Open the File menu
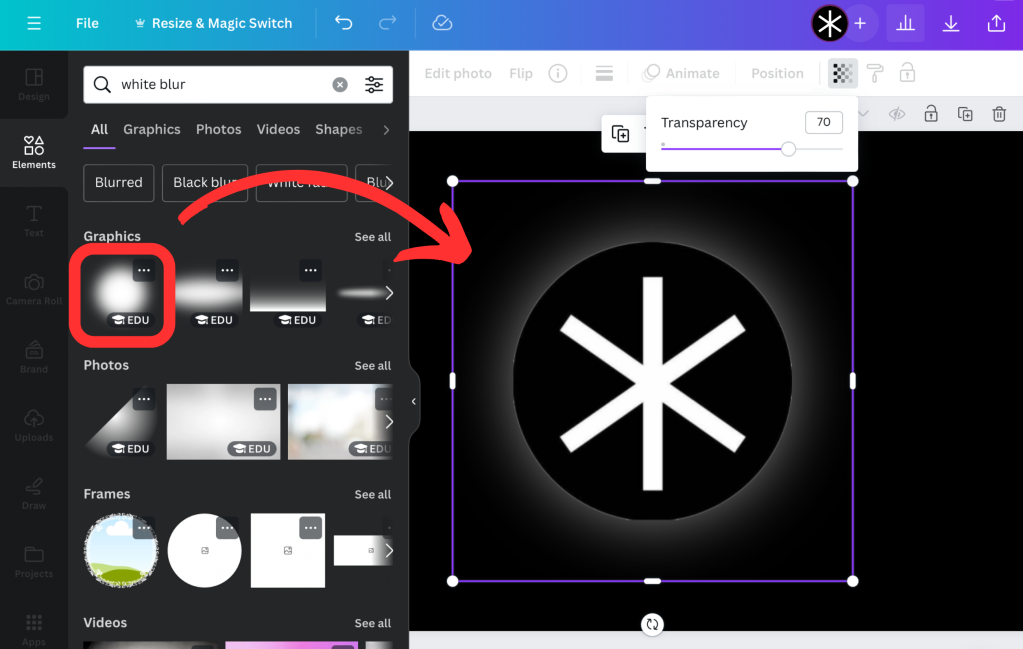This screenshot has height=649, width=1023. coord(87,23)
